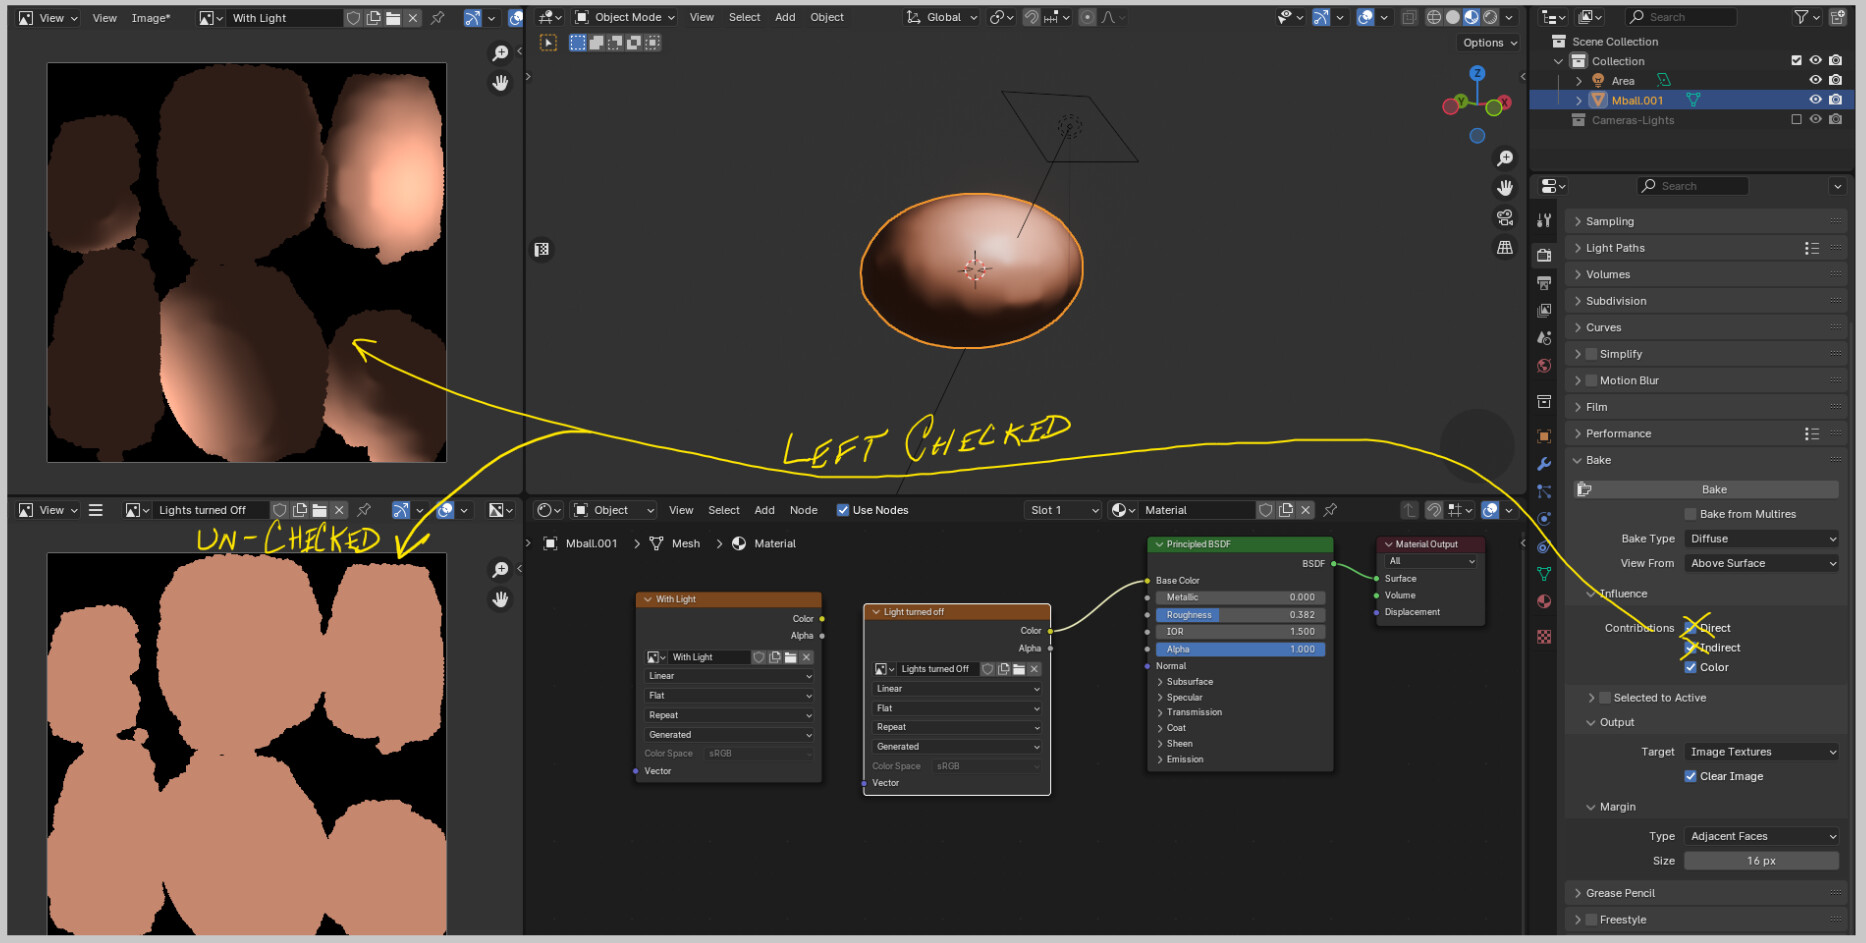The image size is (1866, 943).
Task: Open the Bake Type dropdown set to Diffuse
Action: pos(1762,538)
